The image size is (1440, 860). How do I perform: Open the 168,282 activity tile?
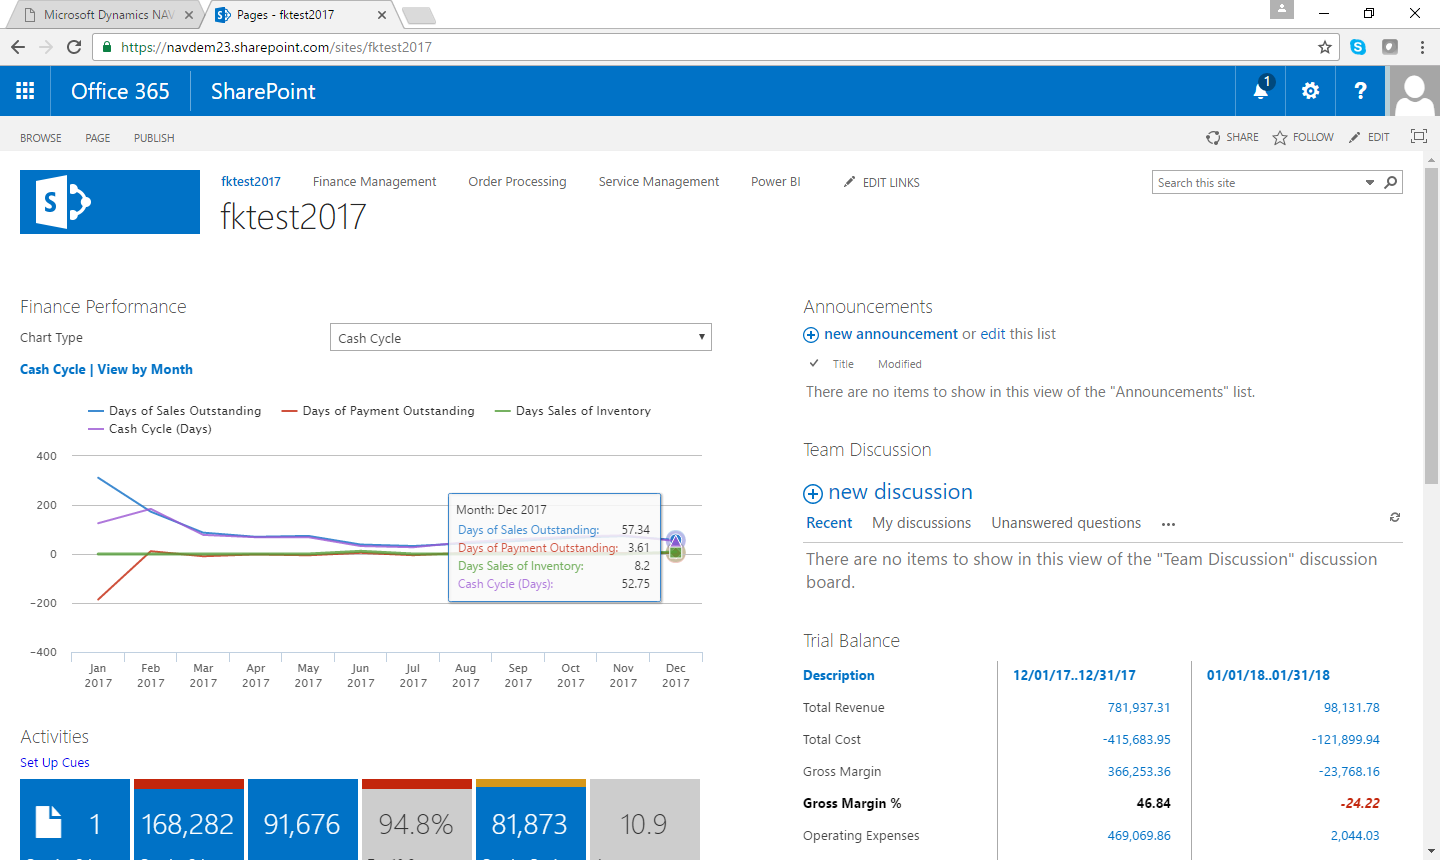click(188, 822)
